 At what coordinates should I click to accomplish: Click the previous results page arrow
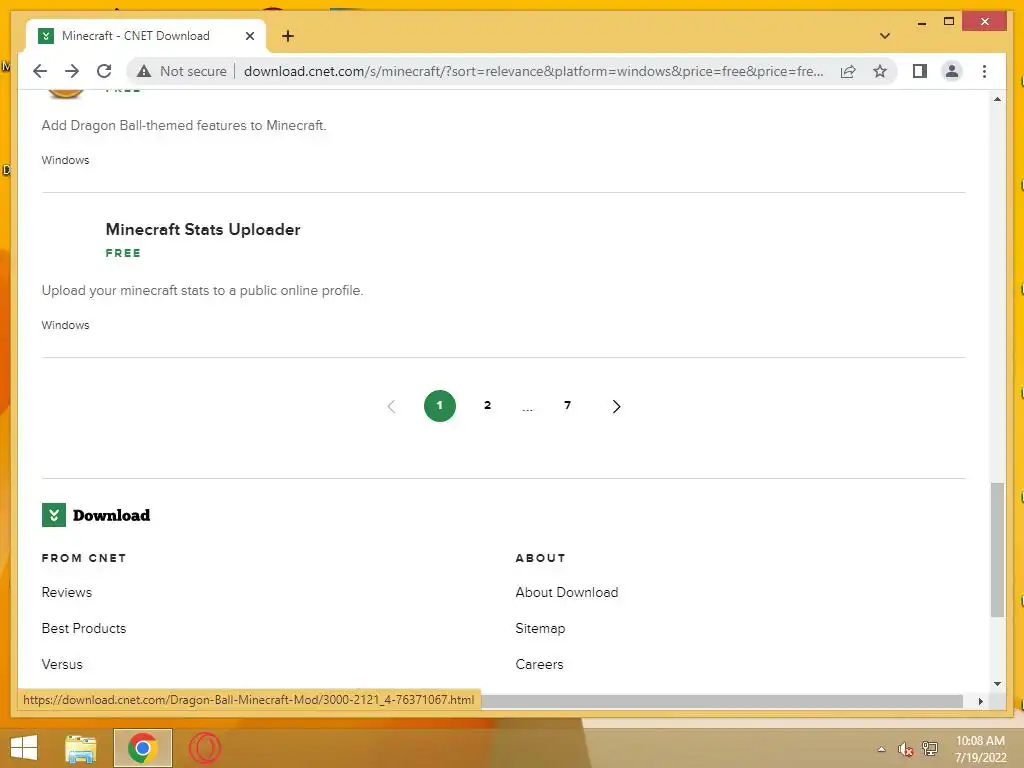(391, 406)
